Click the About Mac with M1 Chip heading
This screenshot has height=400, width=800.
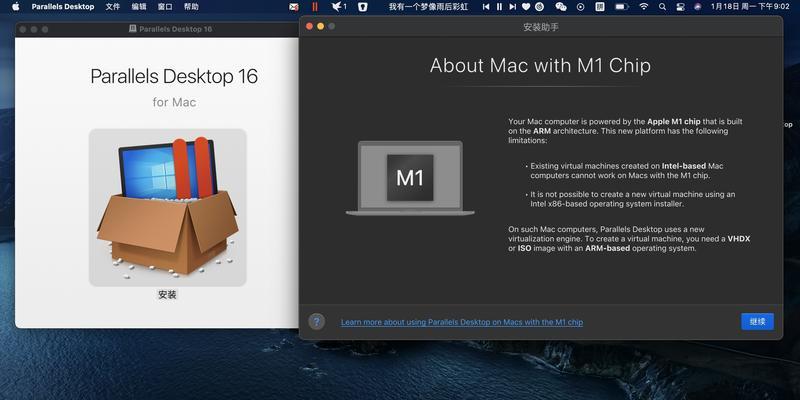[x=540, y=65]
